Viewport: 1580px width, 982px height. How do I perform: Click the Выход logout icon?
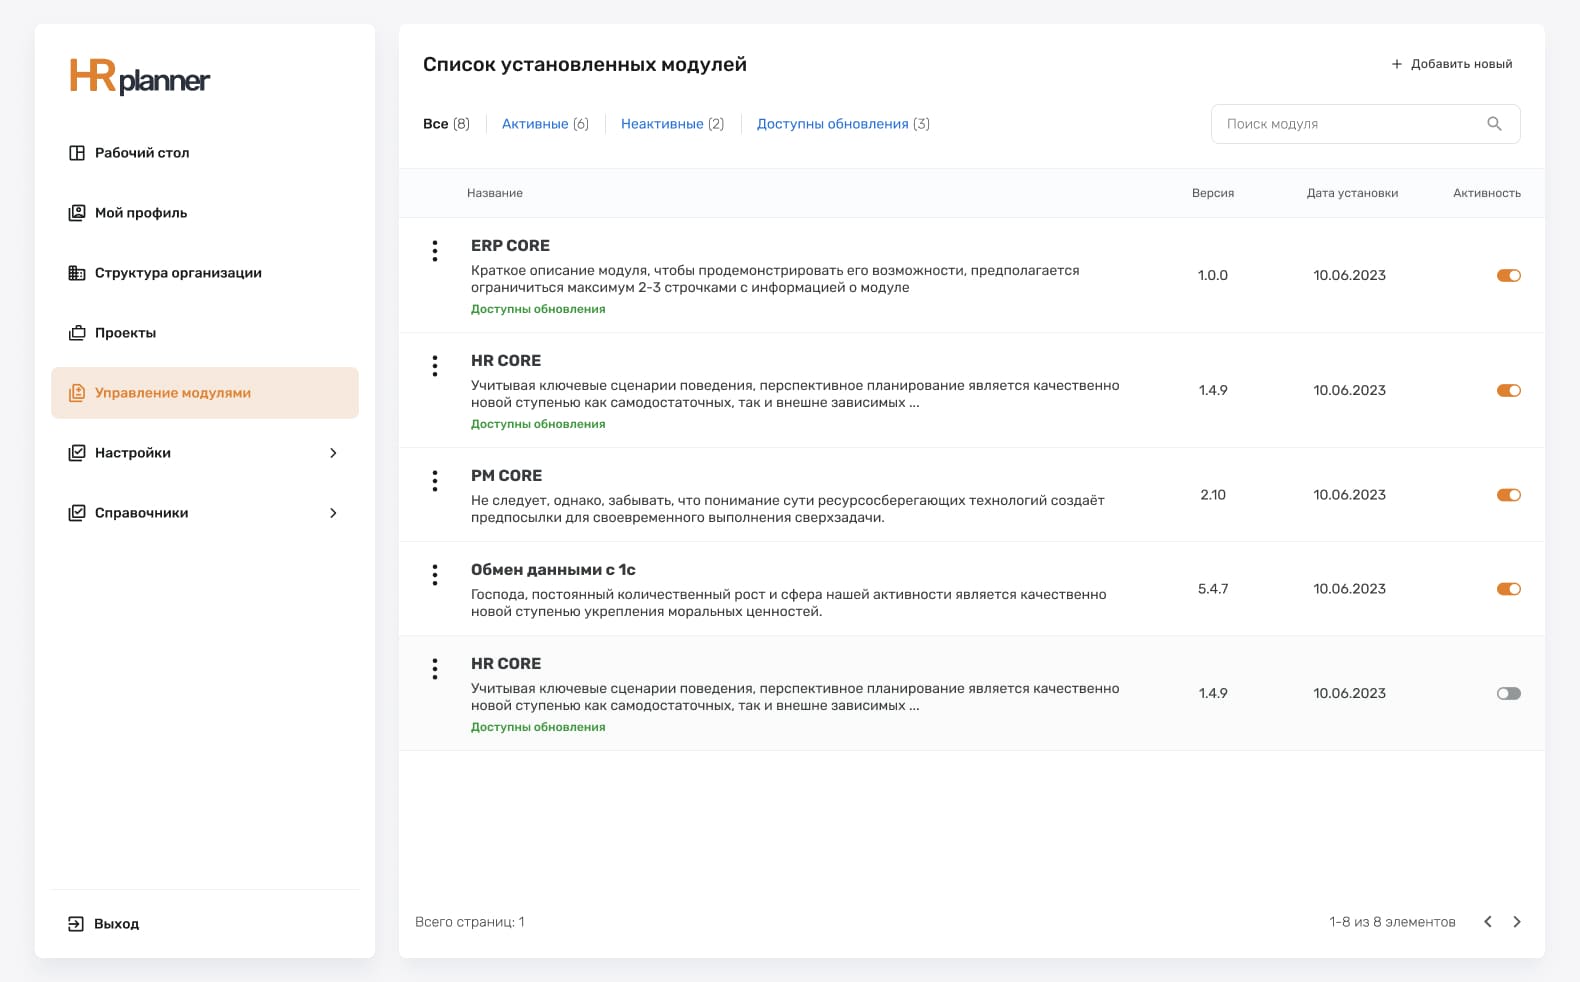76,924
